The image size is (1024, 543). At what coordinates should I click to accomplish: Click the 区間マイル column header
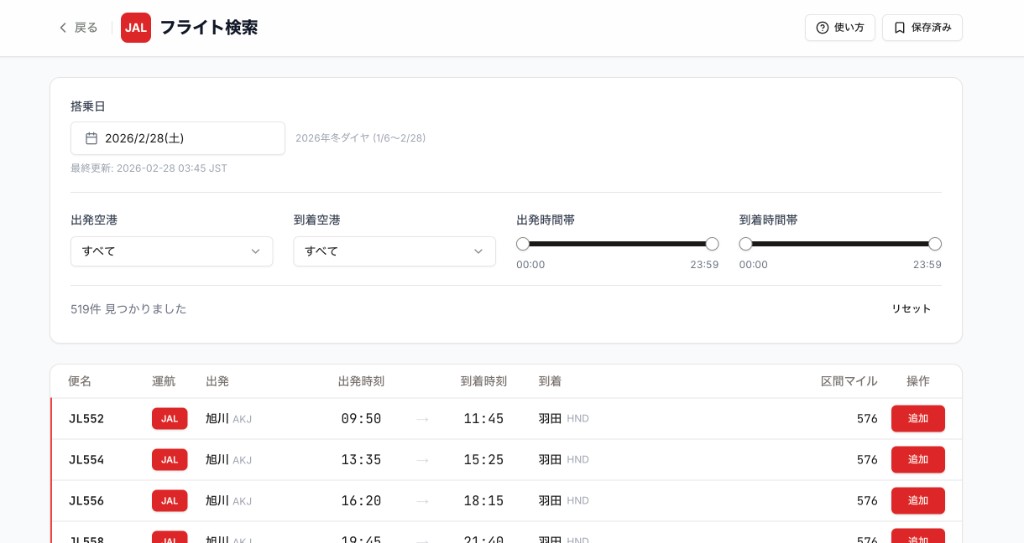point(848,381)
